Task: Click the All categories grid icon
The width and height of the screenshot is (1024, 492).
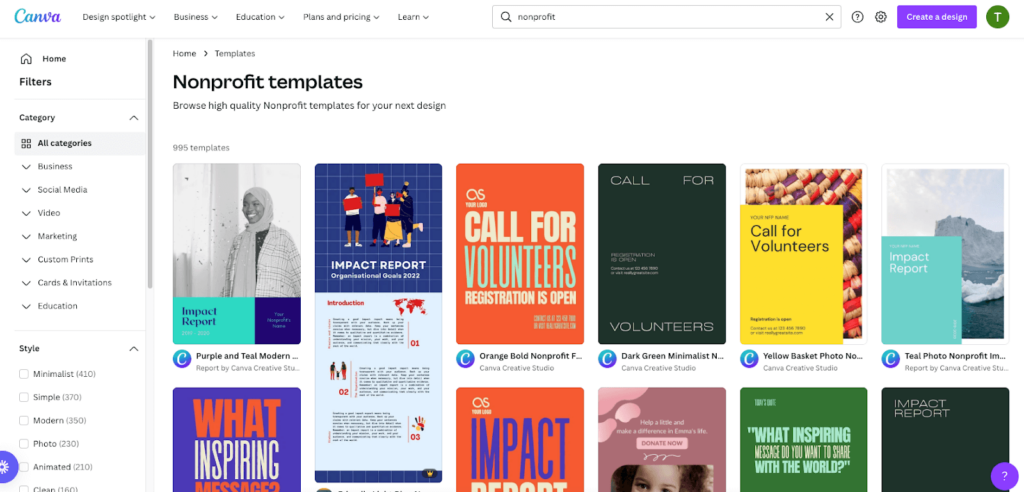Action: pyautogui.click(x=26, y=143)
